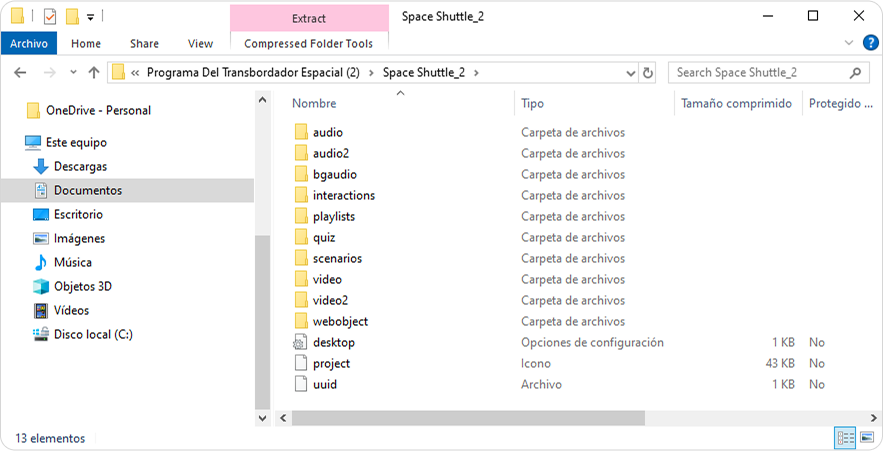Expand the address bar history dropdown

pos(631,73)
